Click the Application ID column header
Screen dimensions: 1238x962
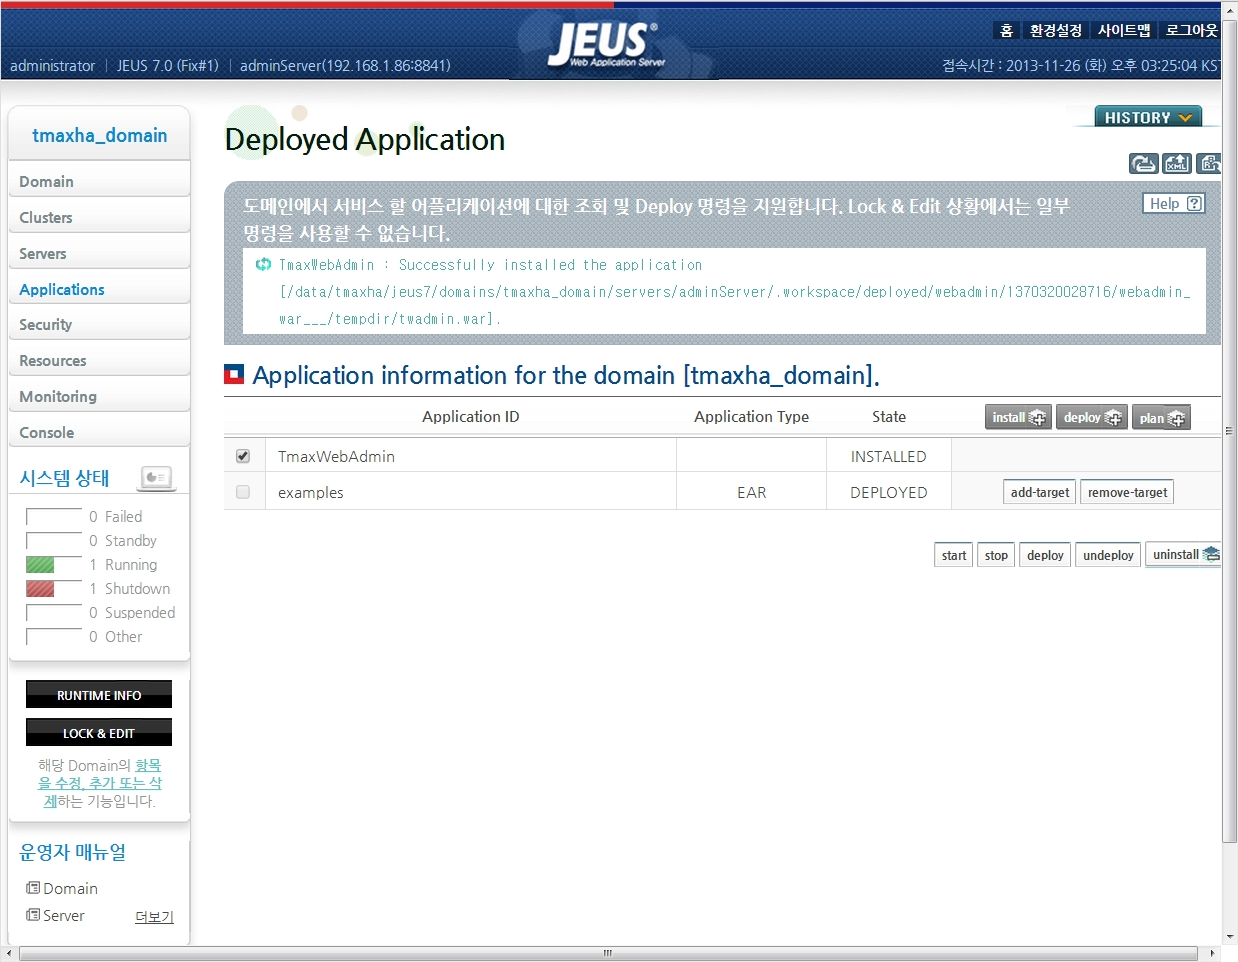(471, 416)
